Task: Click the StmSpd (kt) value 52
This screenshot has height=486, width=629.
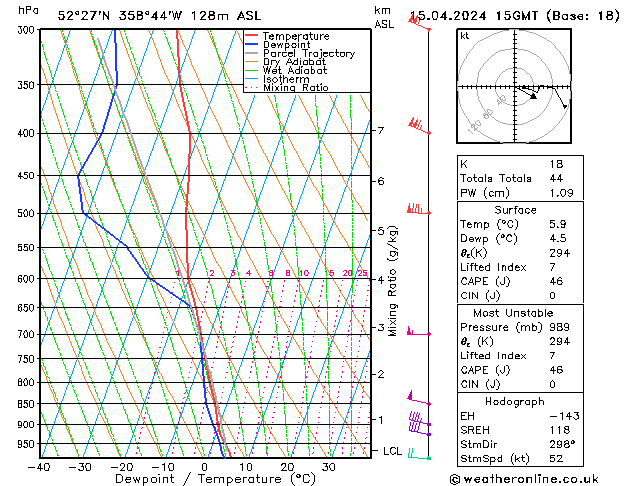Action: (x=556, y=458)
